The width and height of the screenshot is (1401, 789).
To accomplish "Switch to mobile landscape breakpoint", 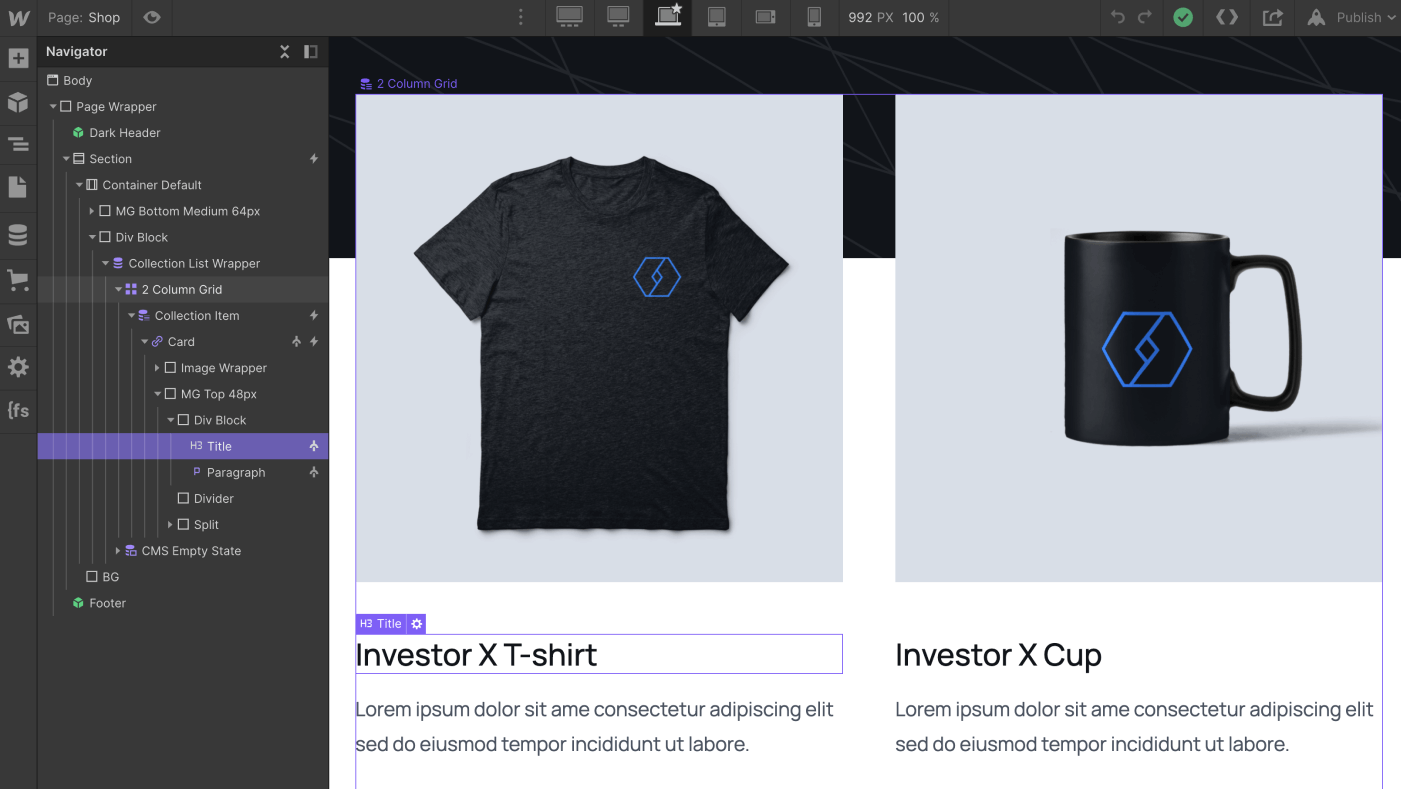I will [765, 17].
